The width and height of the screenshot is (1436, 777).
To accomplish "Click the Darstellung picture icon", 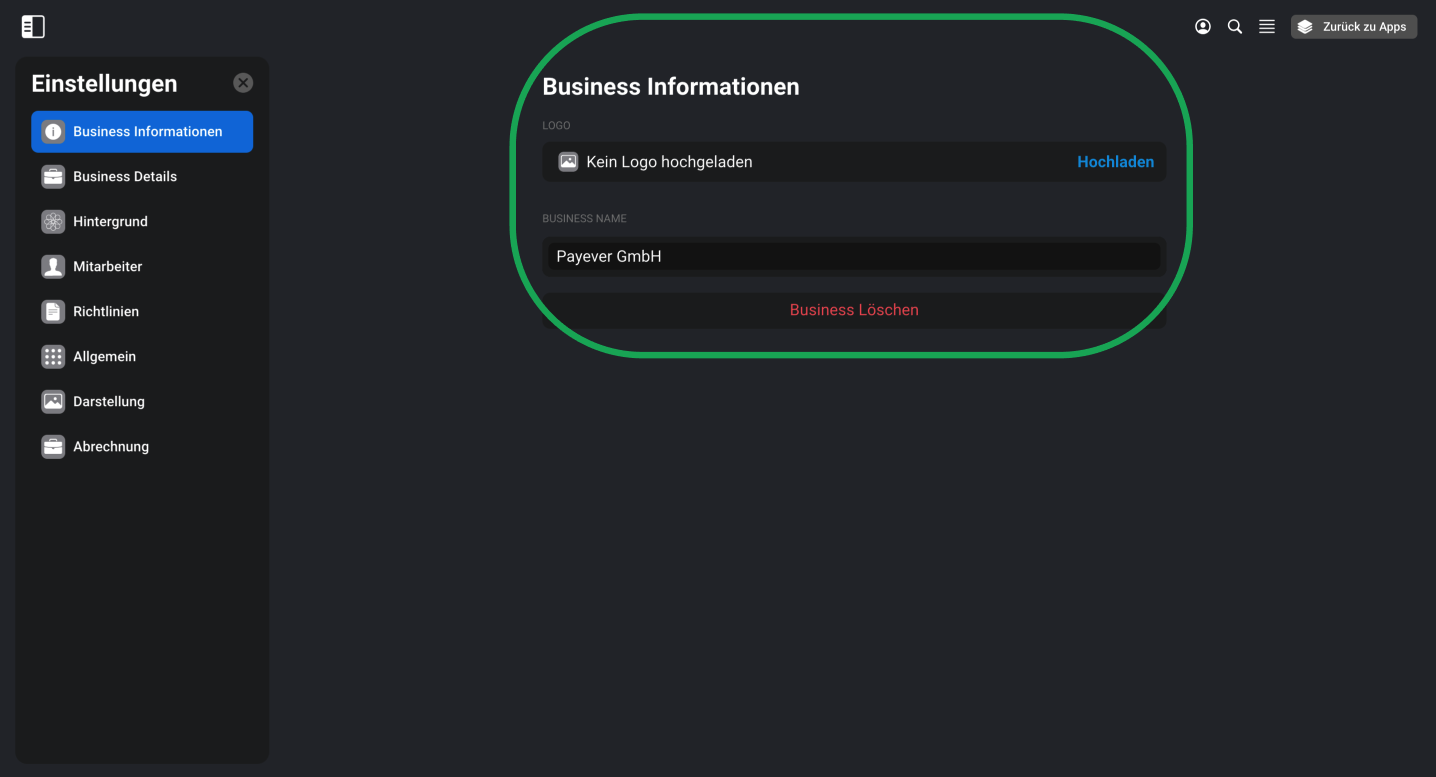I will [53, 402].
